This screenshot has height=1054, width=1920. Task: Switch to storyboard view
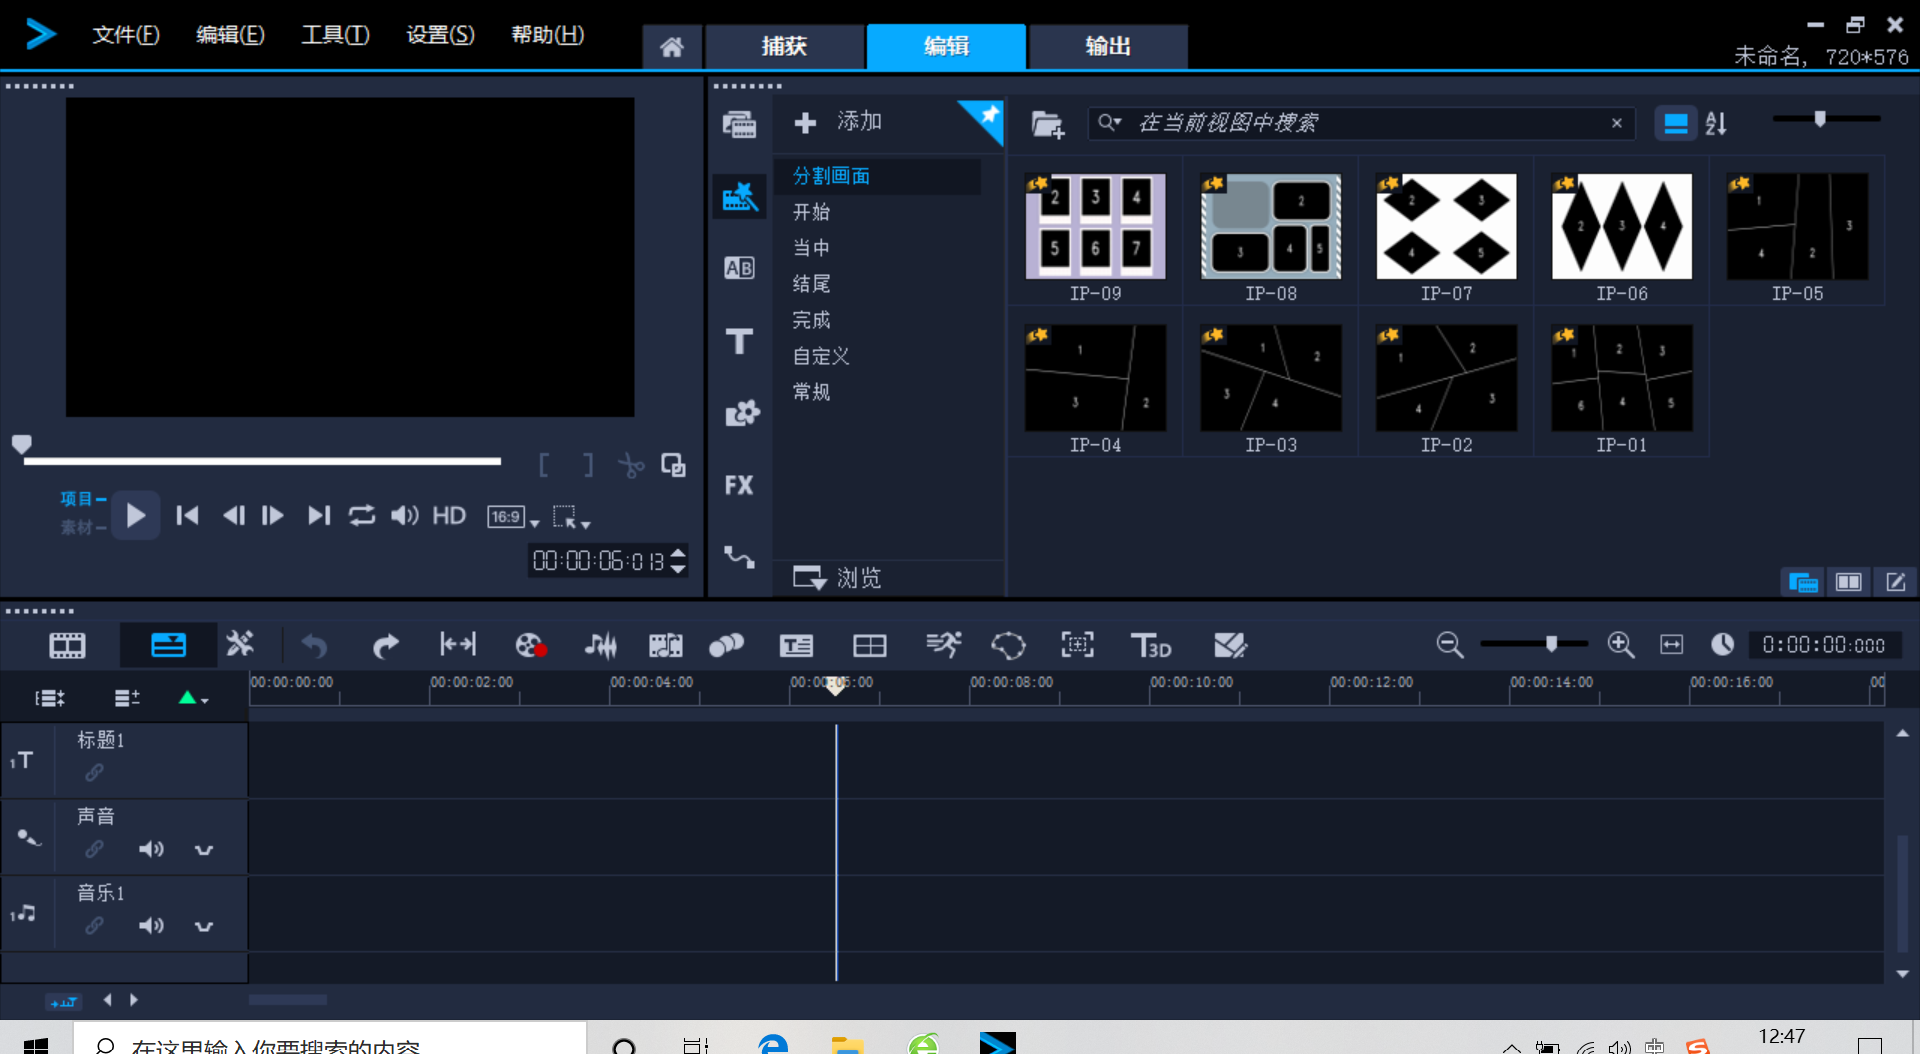(x=67, y=646)
